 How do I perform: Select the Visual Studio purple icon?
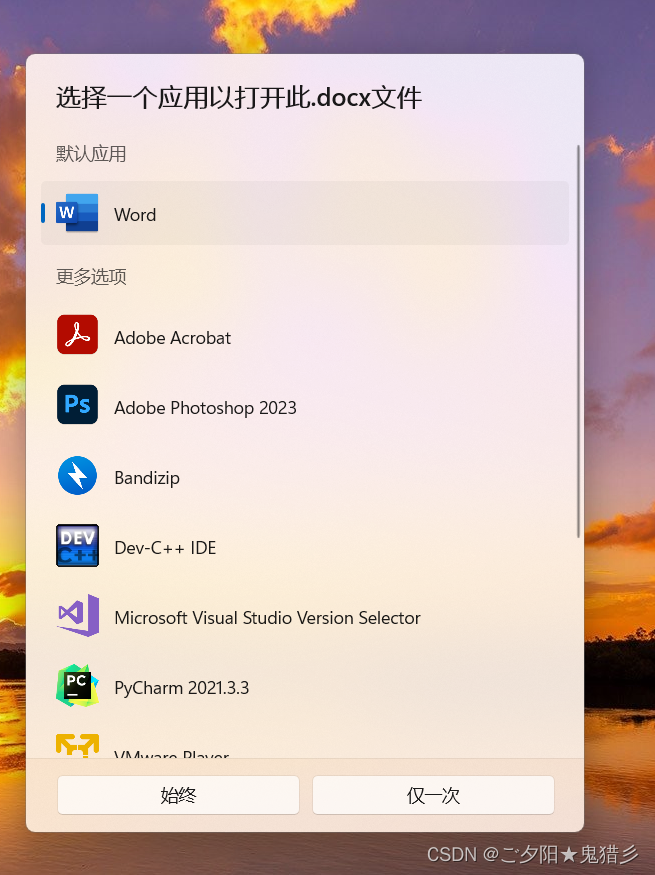point(78,616)
